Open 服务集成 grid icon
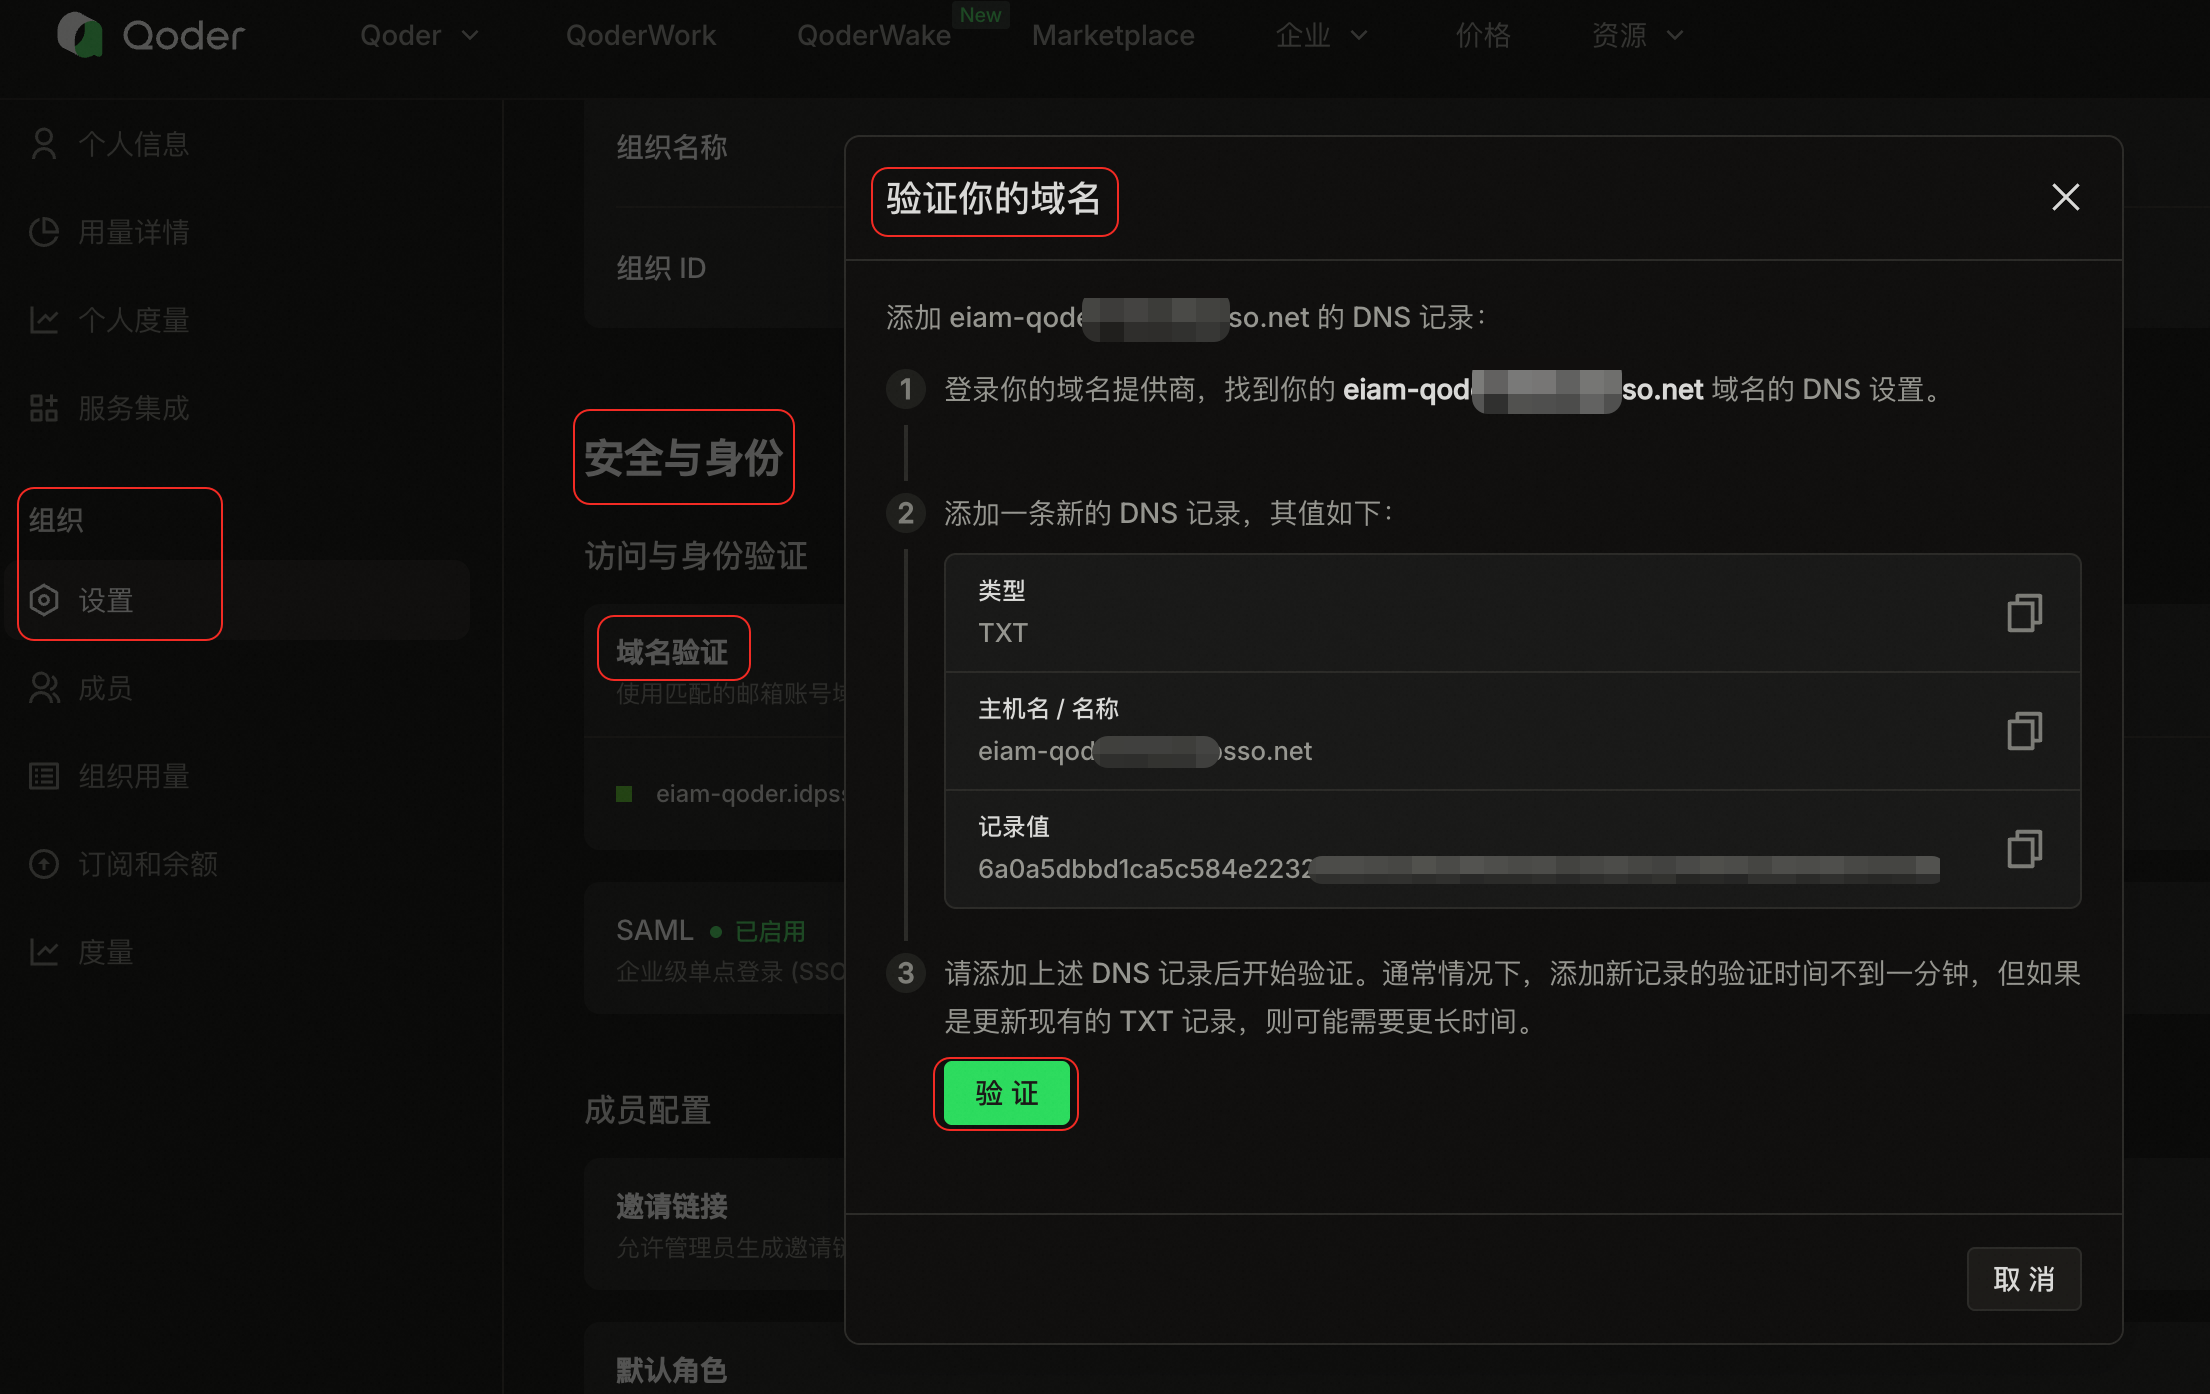 (43, 408)
